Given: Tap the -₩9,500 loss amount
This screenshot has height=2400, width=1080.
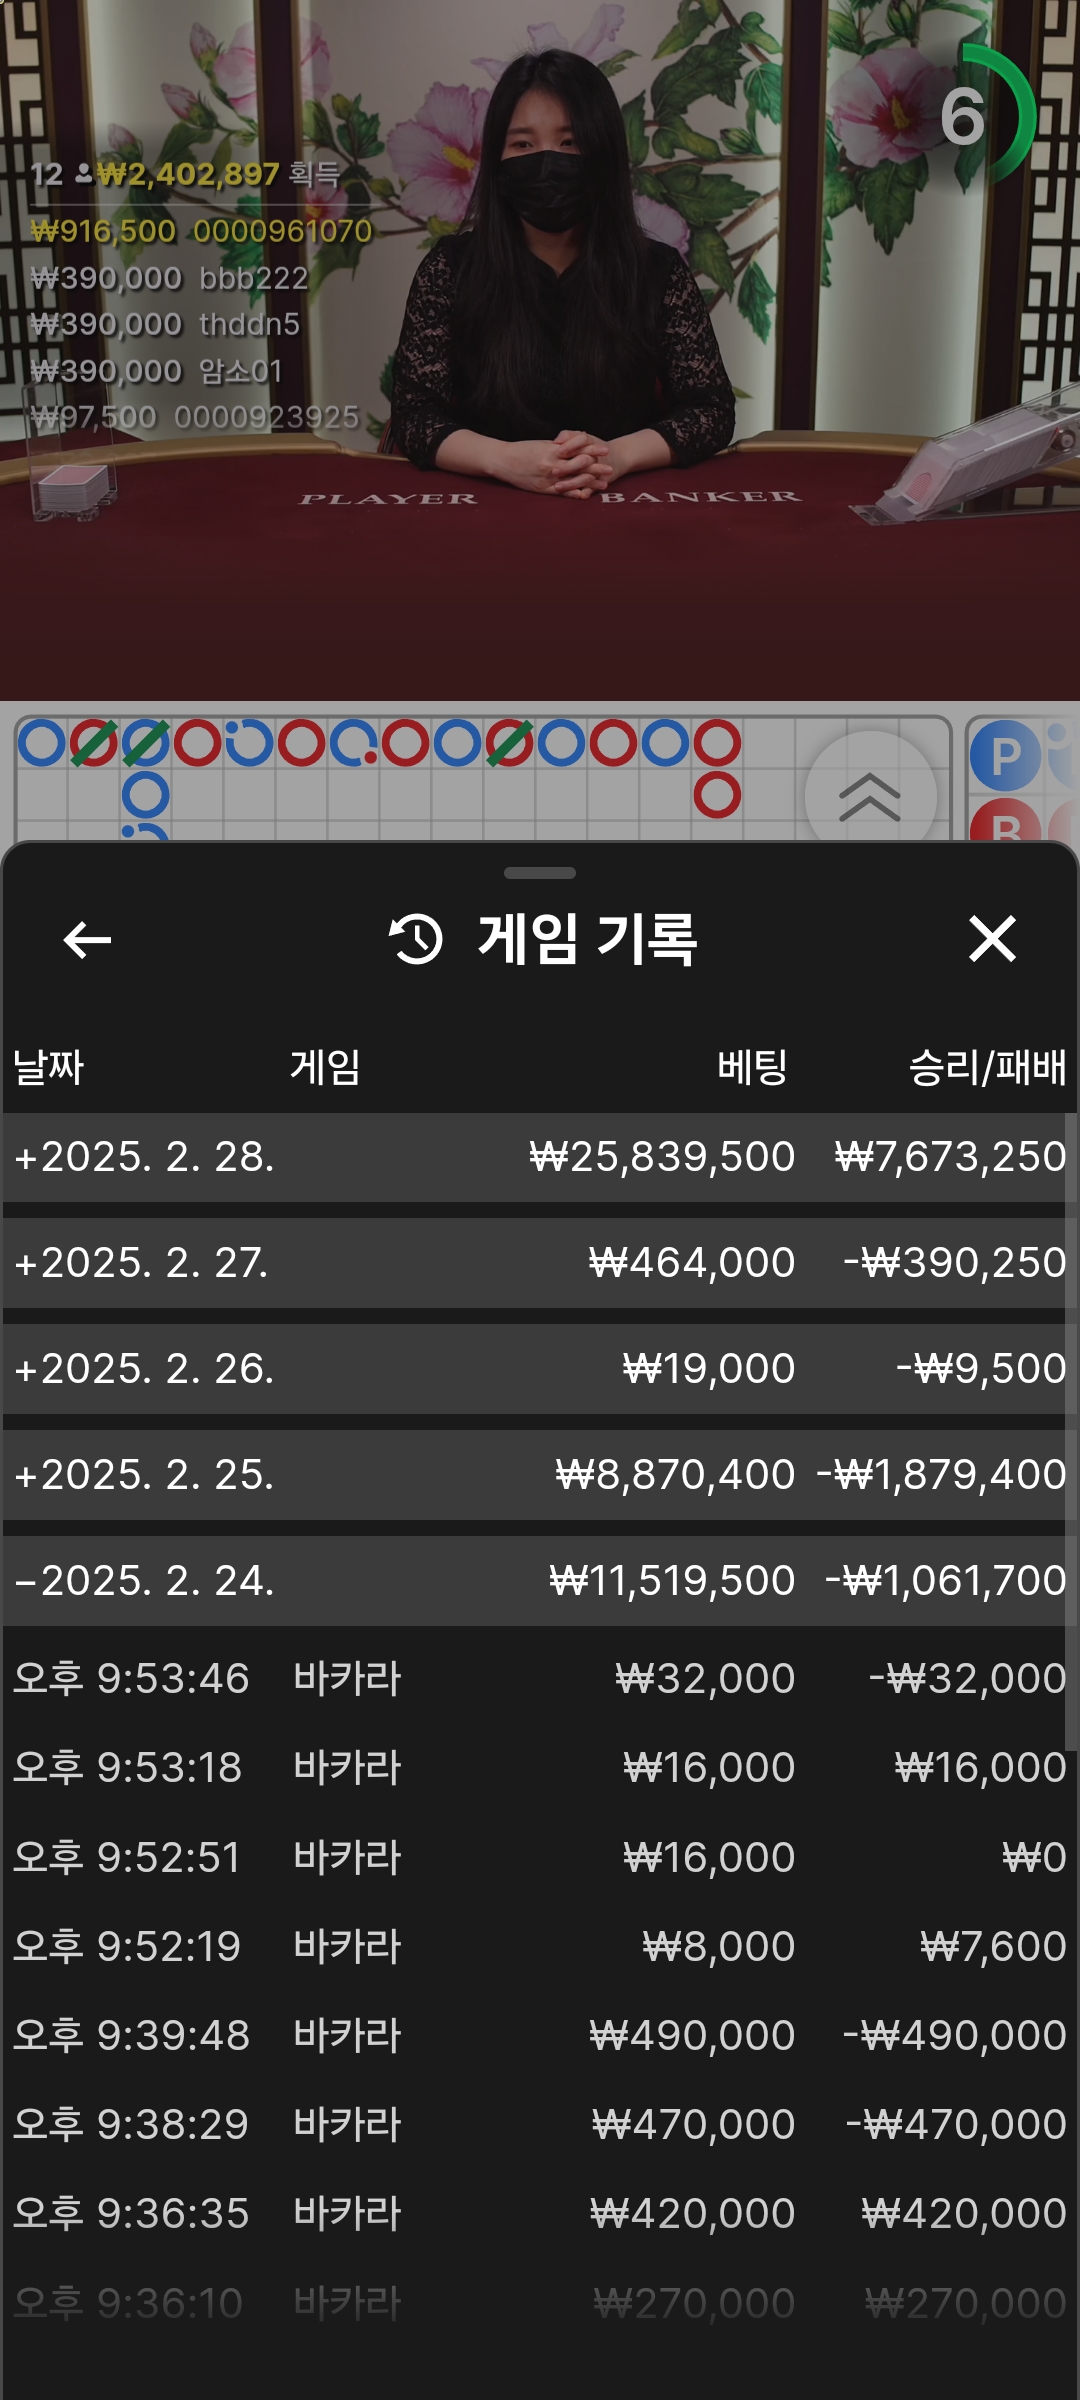Looking at the screenshot, I should click(981, 1369).
